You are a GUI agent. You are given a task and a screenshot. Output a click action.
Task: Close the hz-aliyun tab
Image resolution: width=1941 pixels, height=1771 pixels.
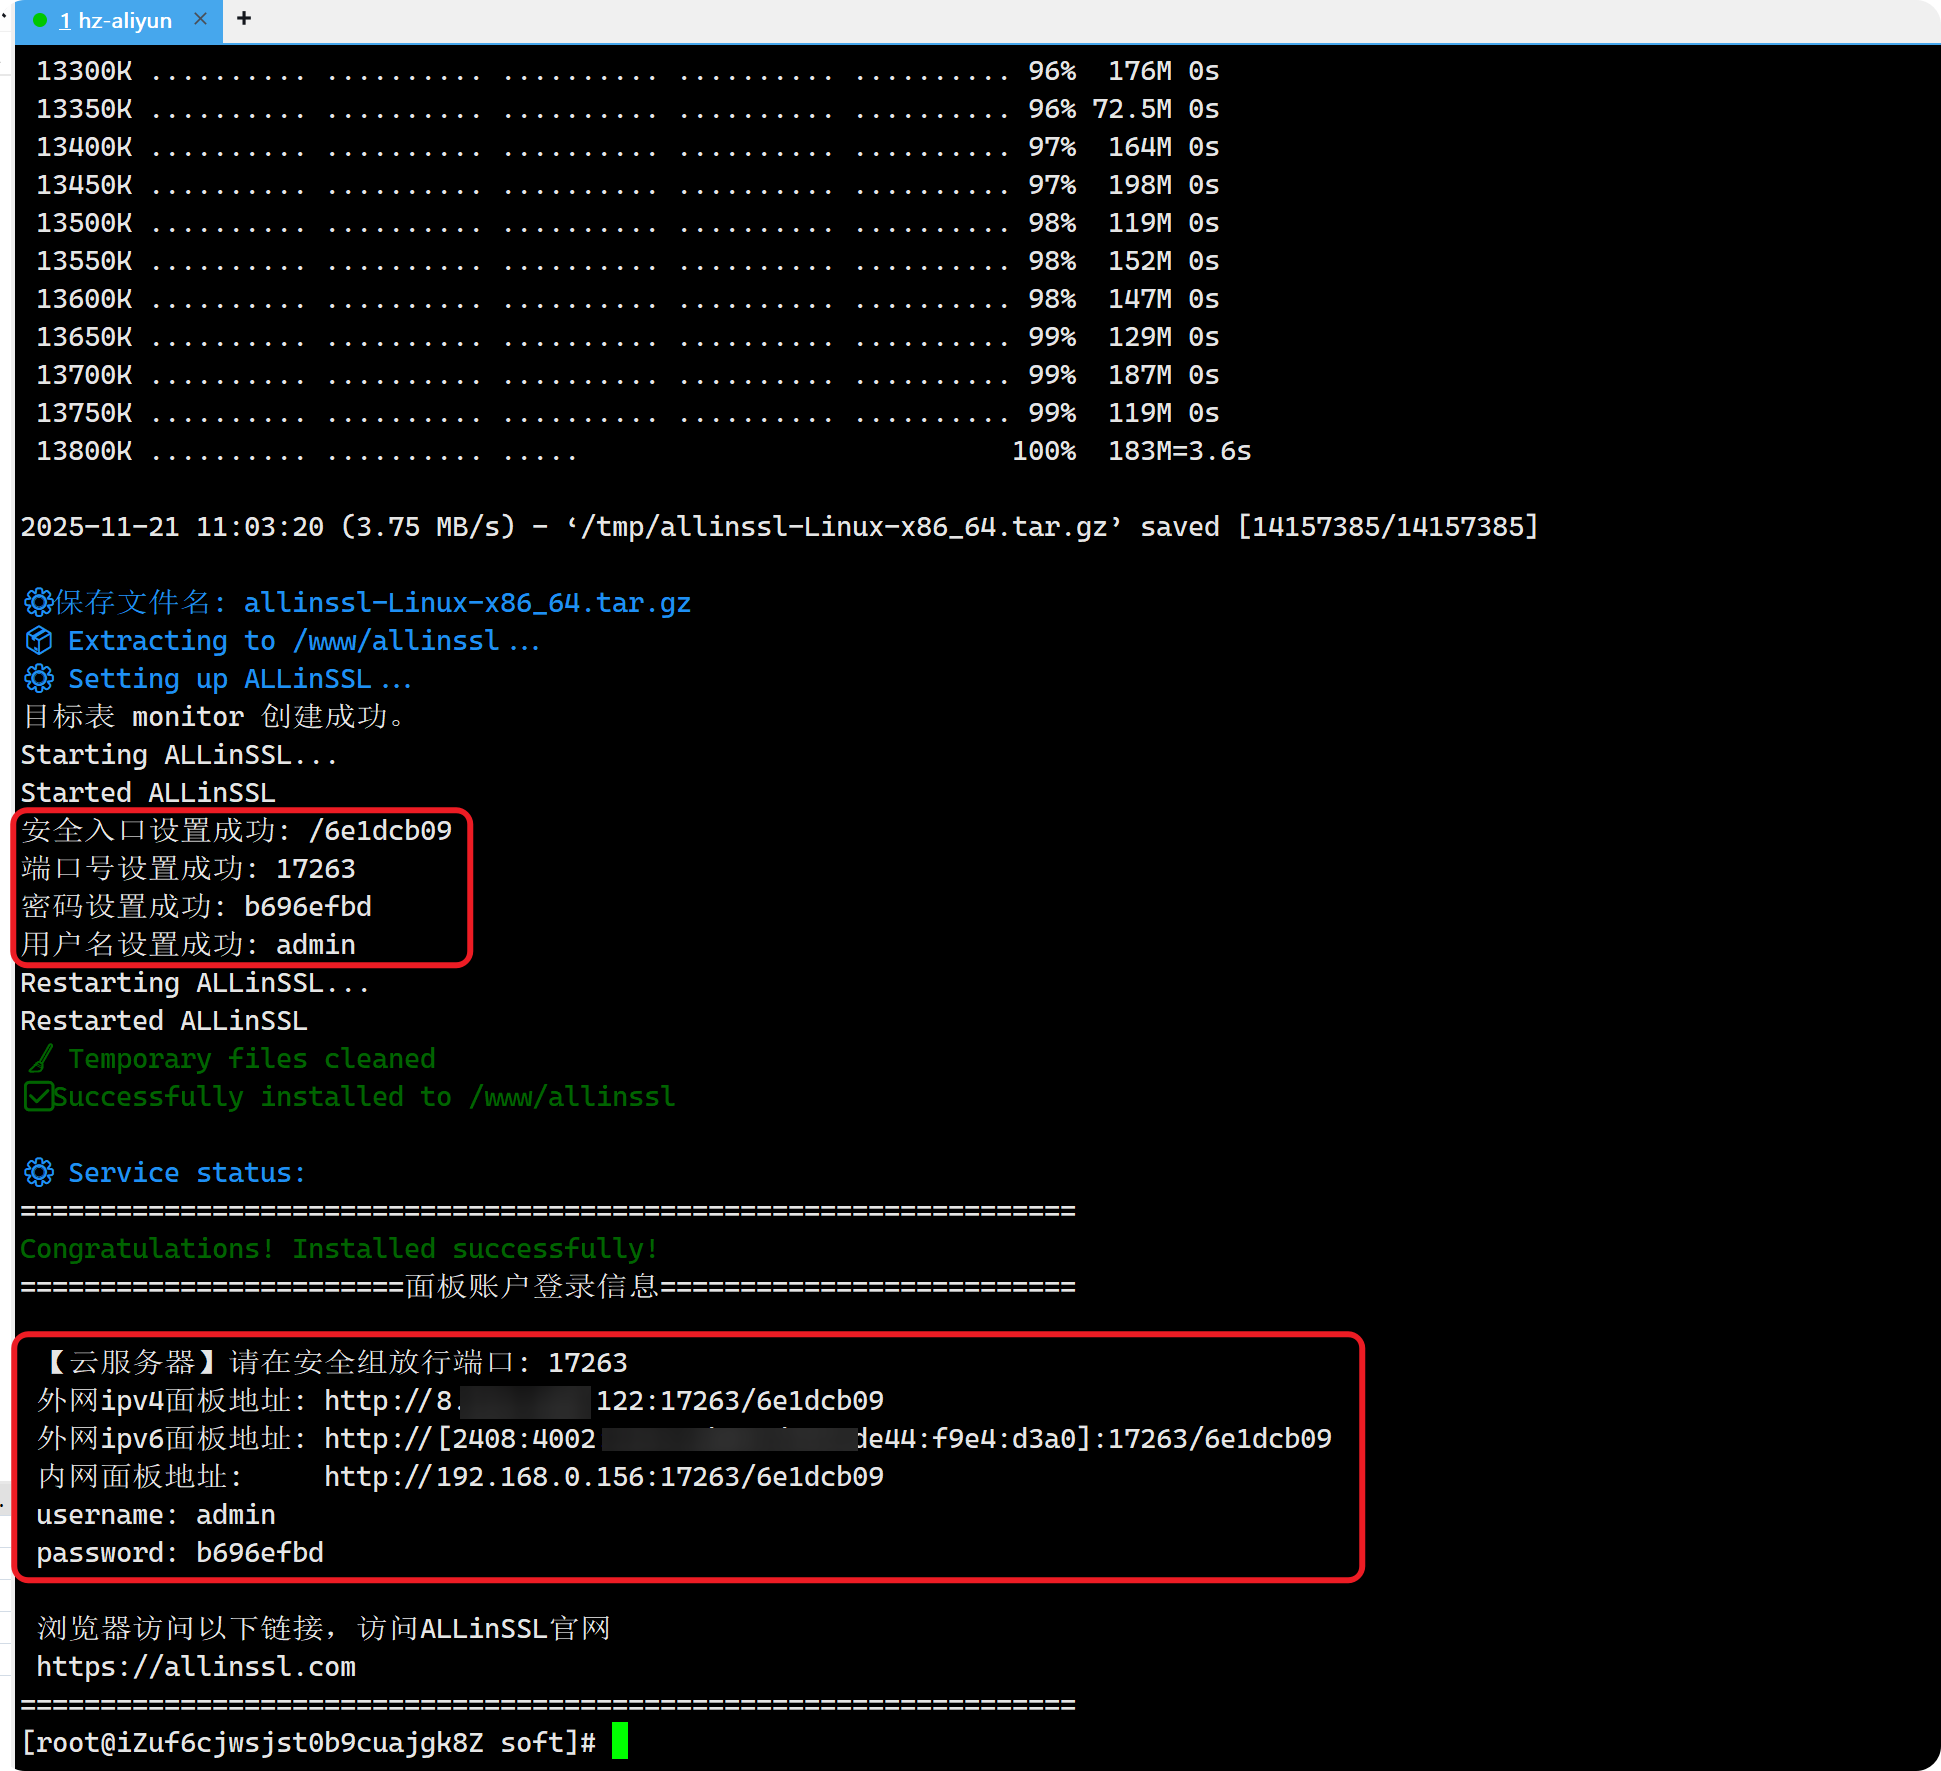tap(200, 19)
